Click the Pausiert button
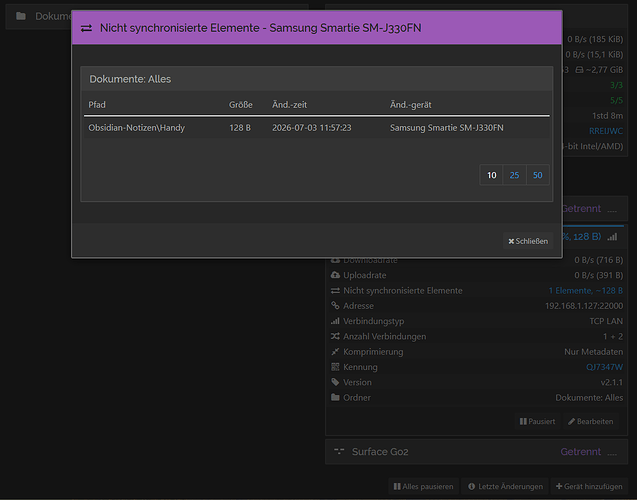This screenshot has width=637, height=500. [537, 421]
